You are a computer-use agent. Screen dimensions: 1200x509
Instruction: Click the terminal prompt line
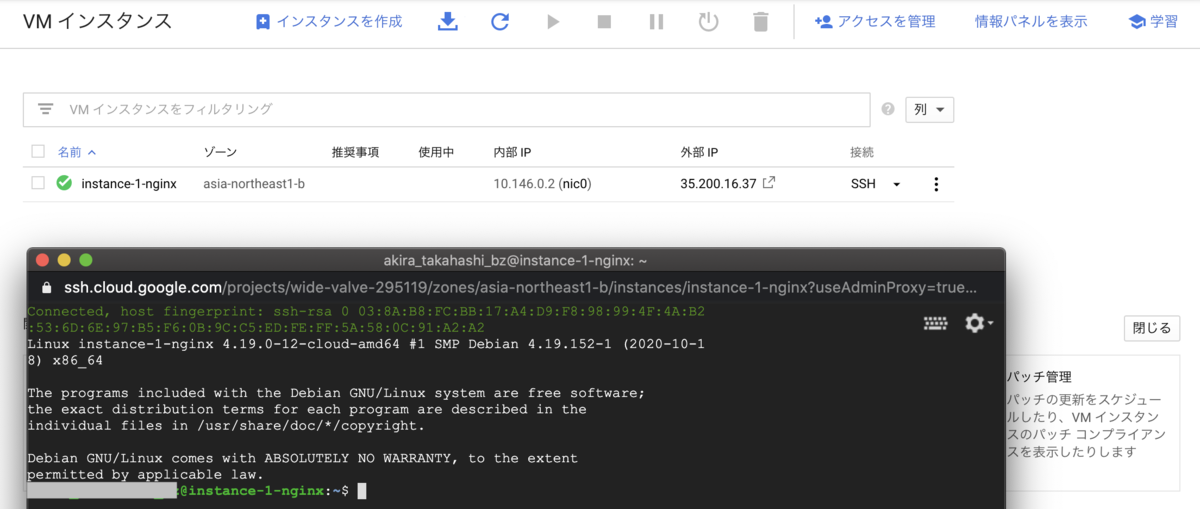(x=197, y=491)
